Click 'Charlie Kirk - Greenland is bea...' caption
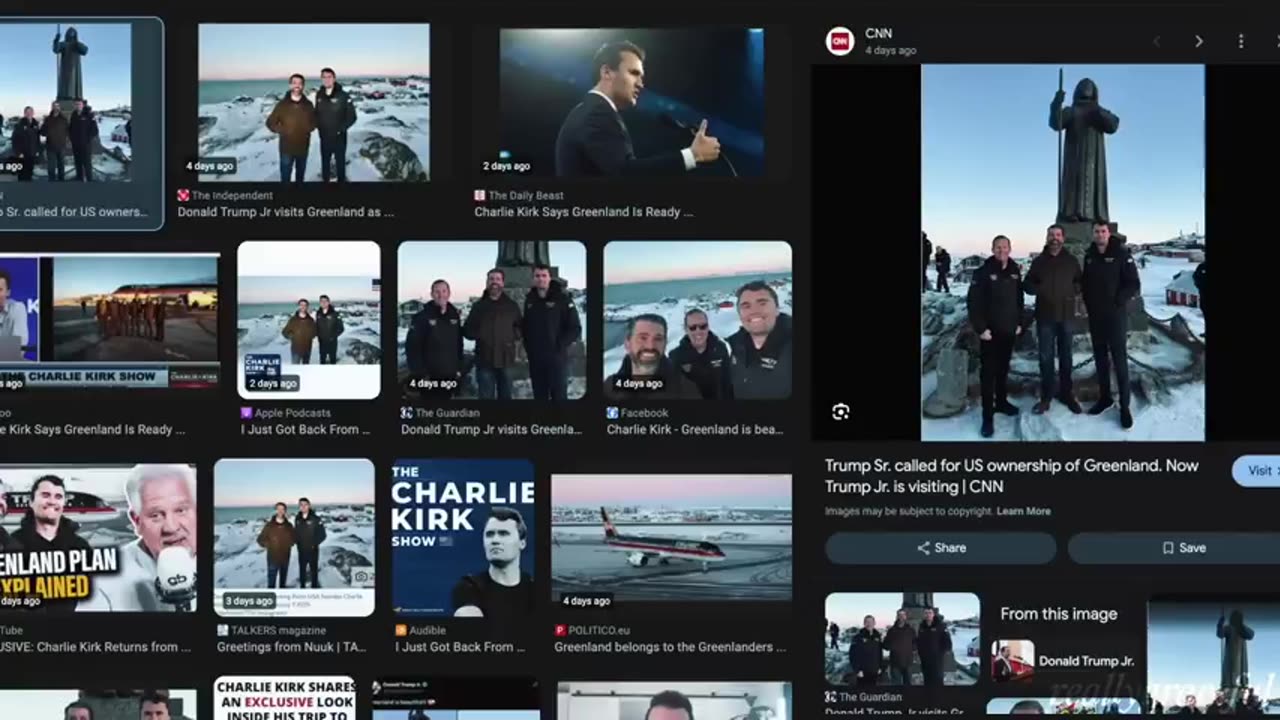 pyautogui.click(x=695, y=429)
